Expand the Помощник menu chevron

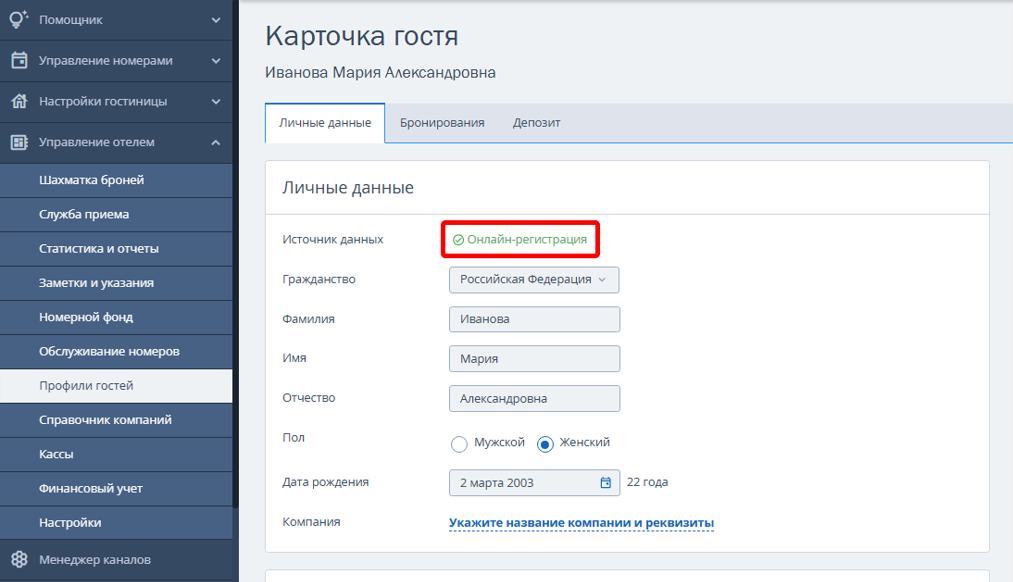coord(216,20)
